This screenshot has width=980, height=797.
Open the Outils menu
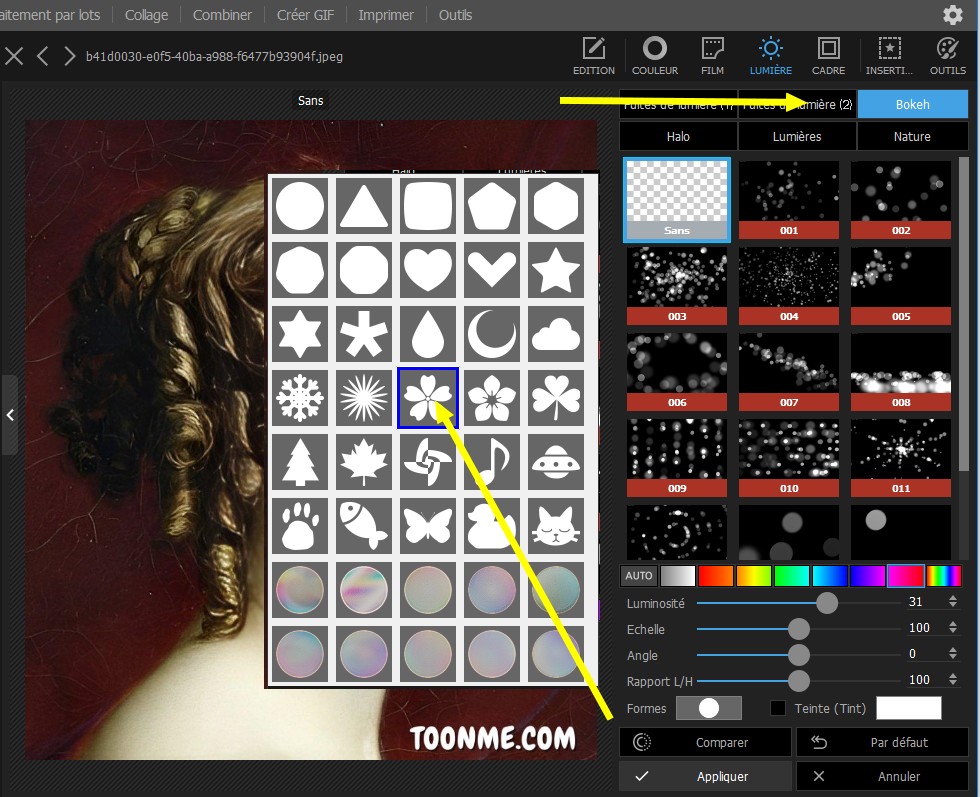pos(455,15)
